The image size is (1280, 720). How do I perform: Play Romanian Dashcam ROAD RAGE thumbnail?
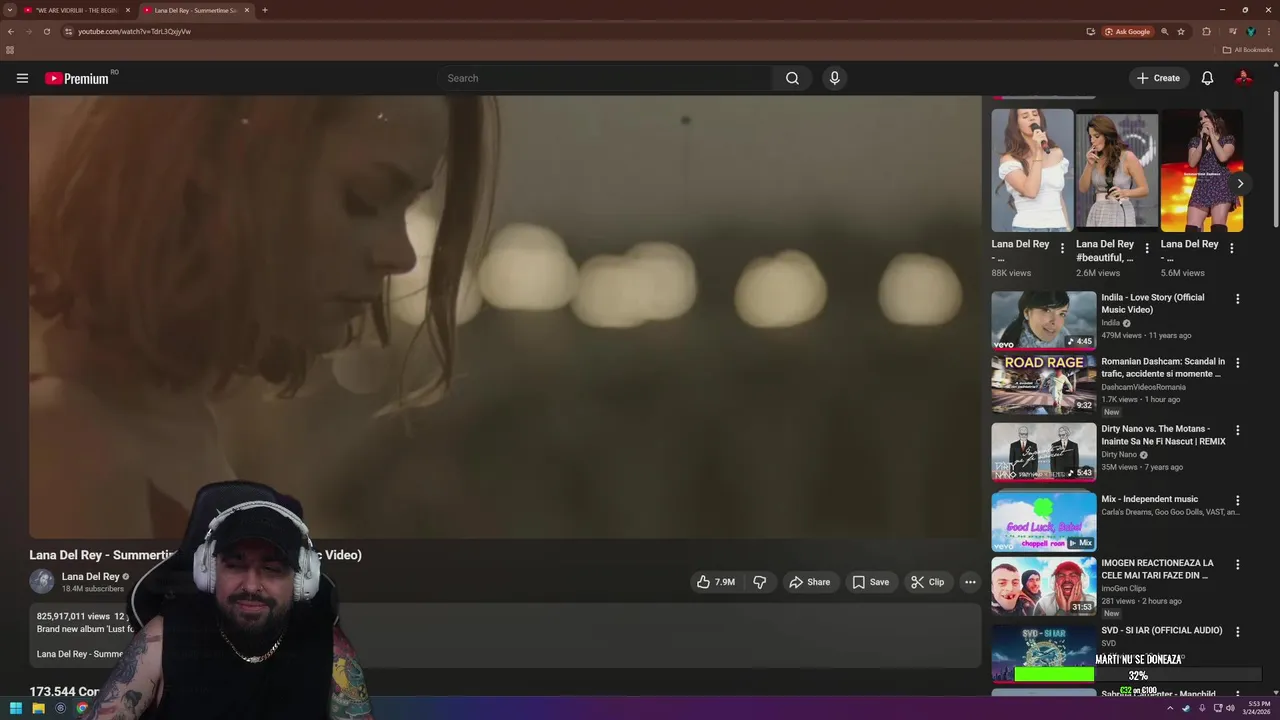coord(1044,384)
